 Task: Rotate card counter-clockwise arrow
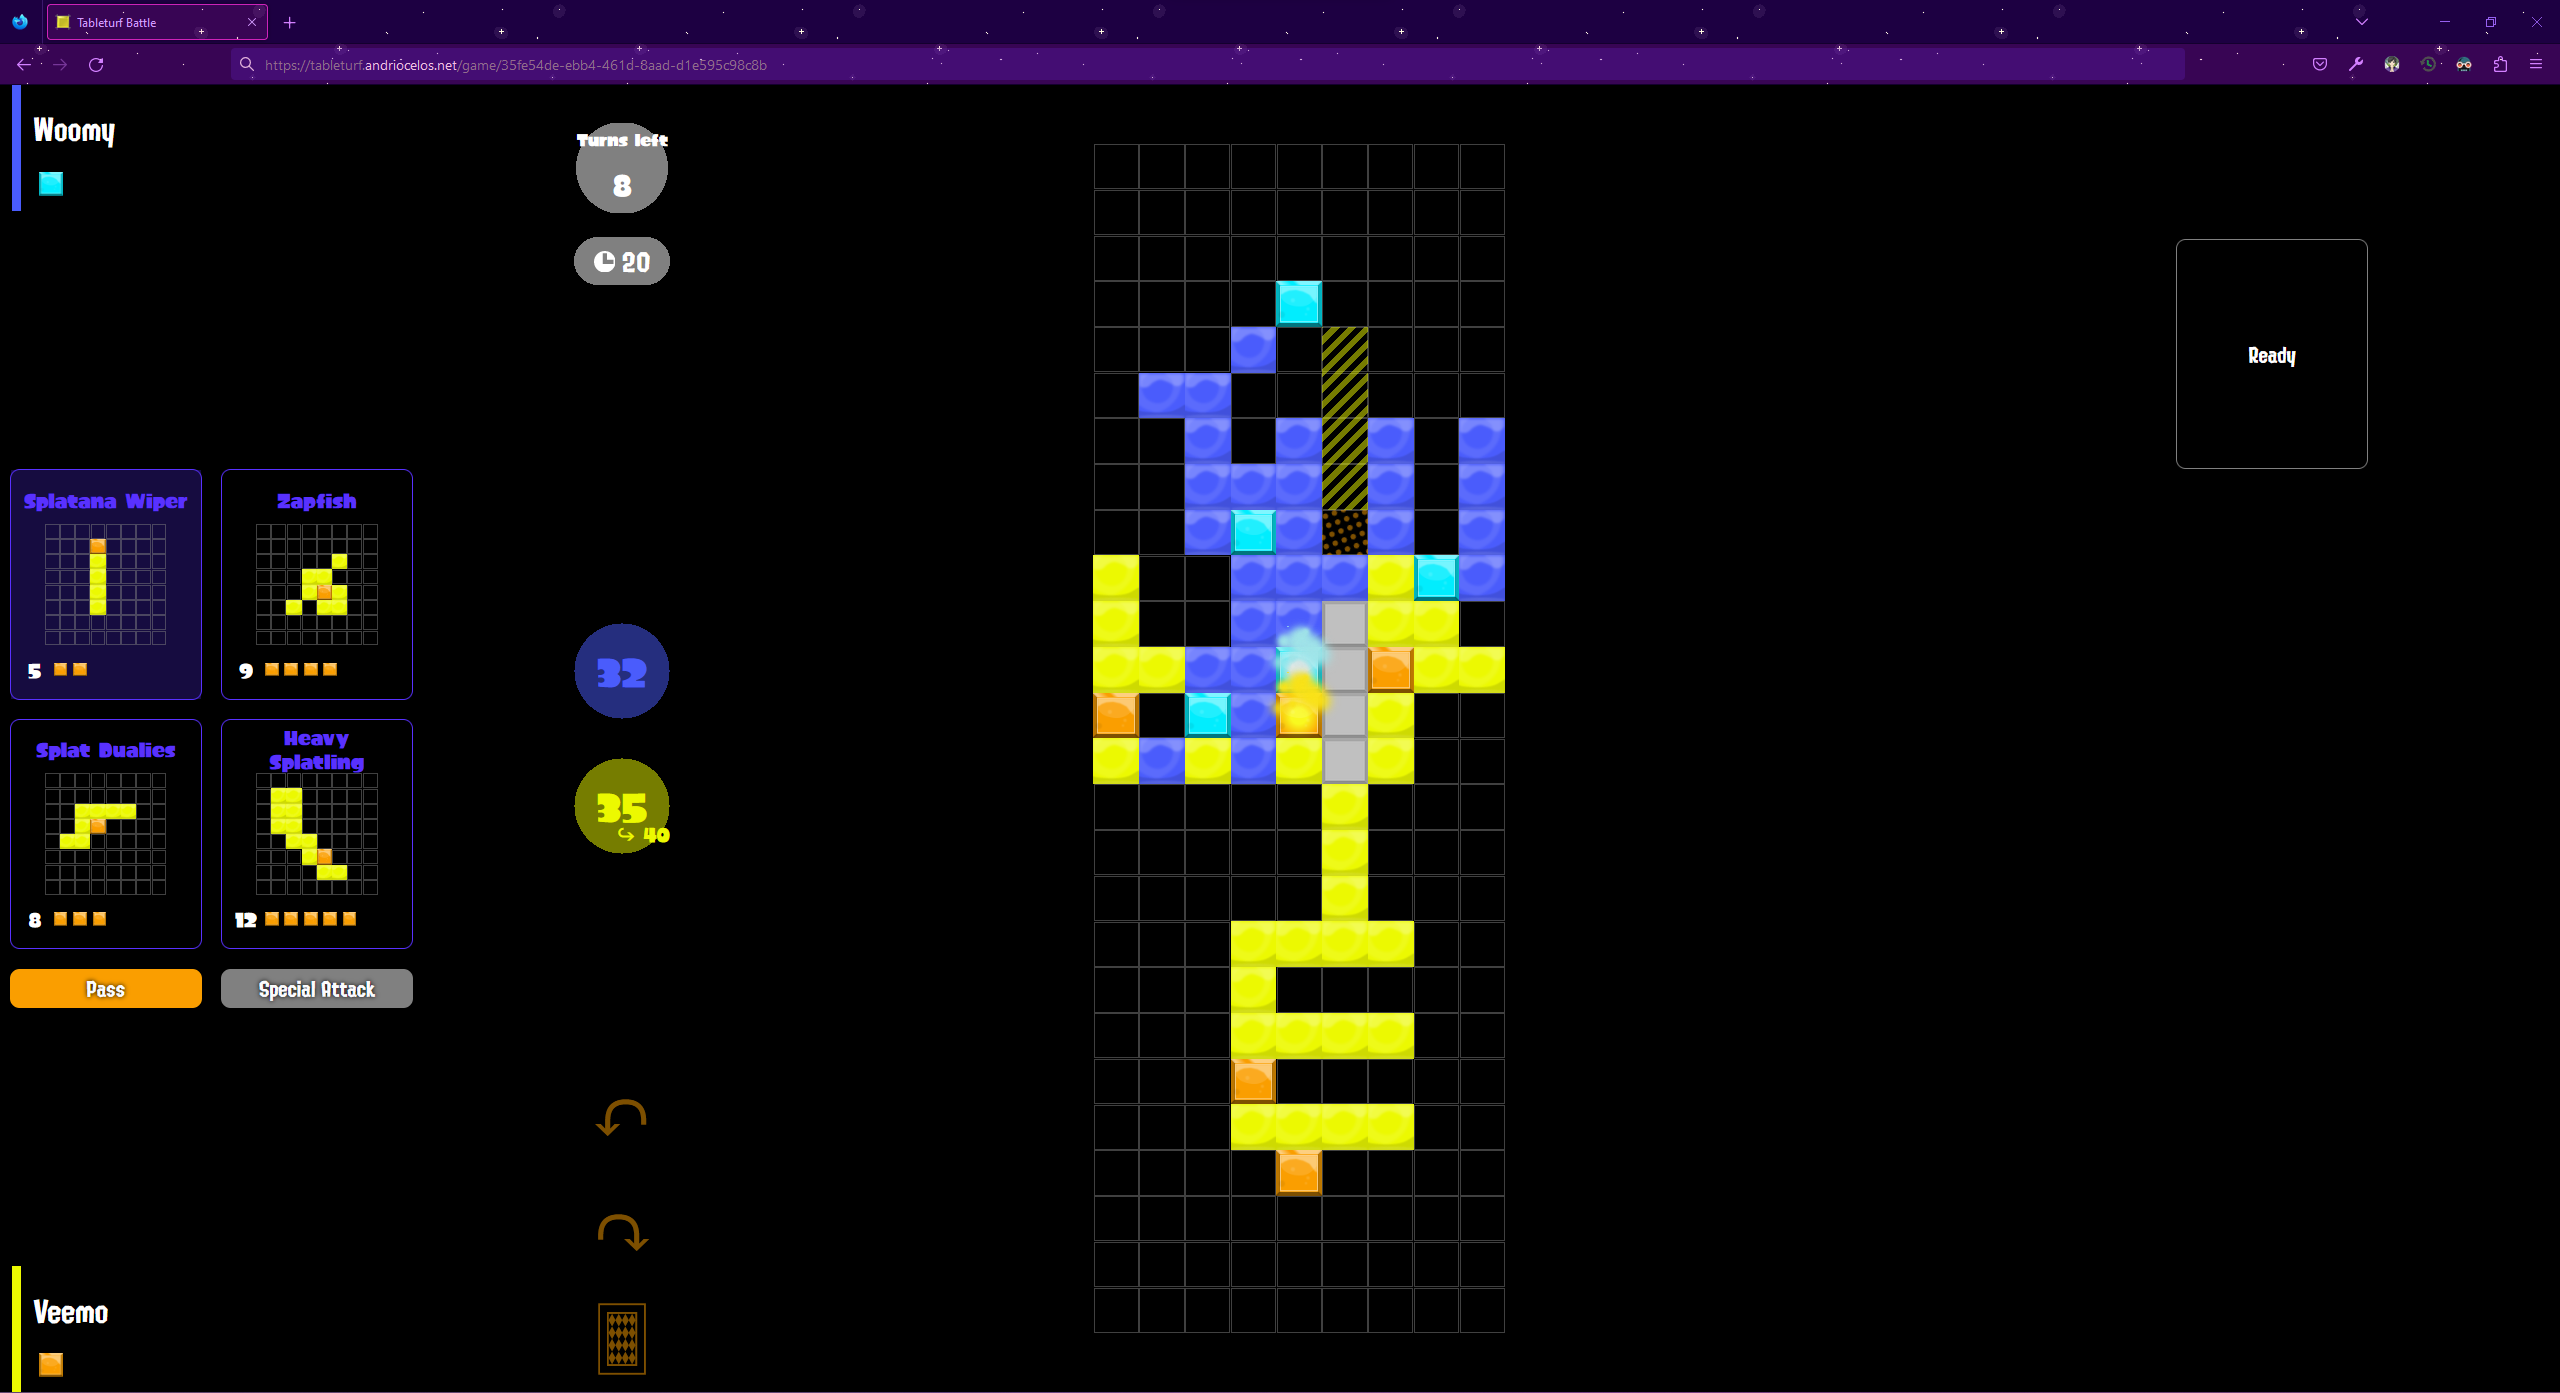pyautogui.click(x=621, y=1118)
